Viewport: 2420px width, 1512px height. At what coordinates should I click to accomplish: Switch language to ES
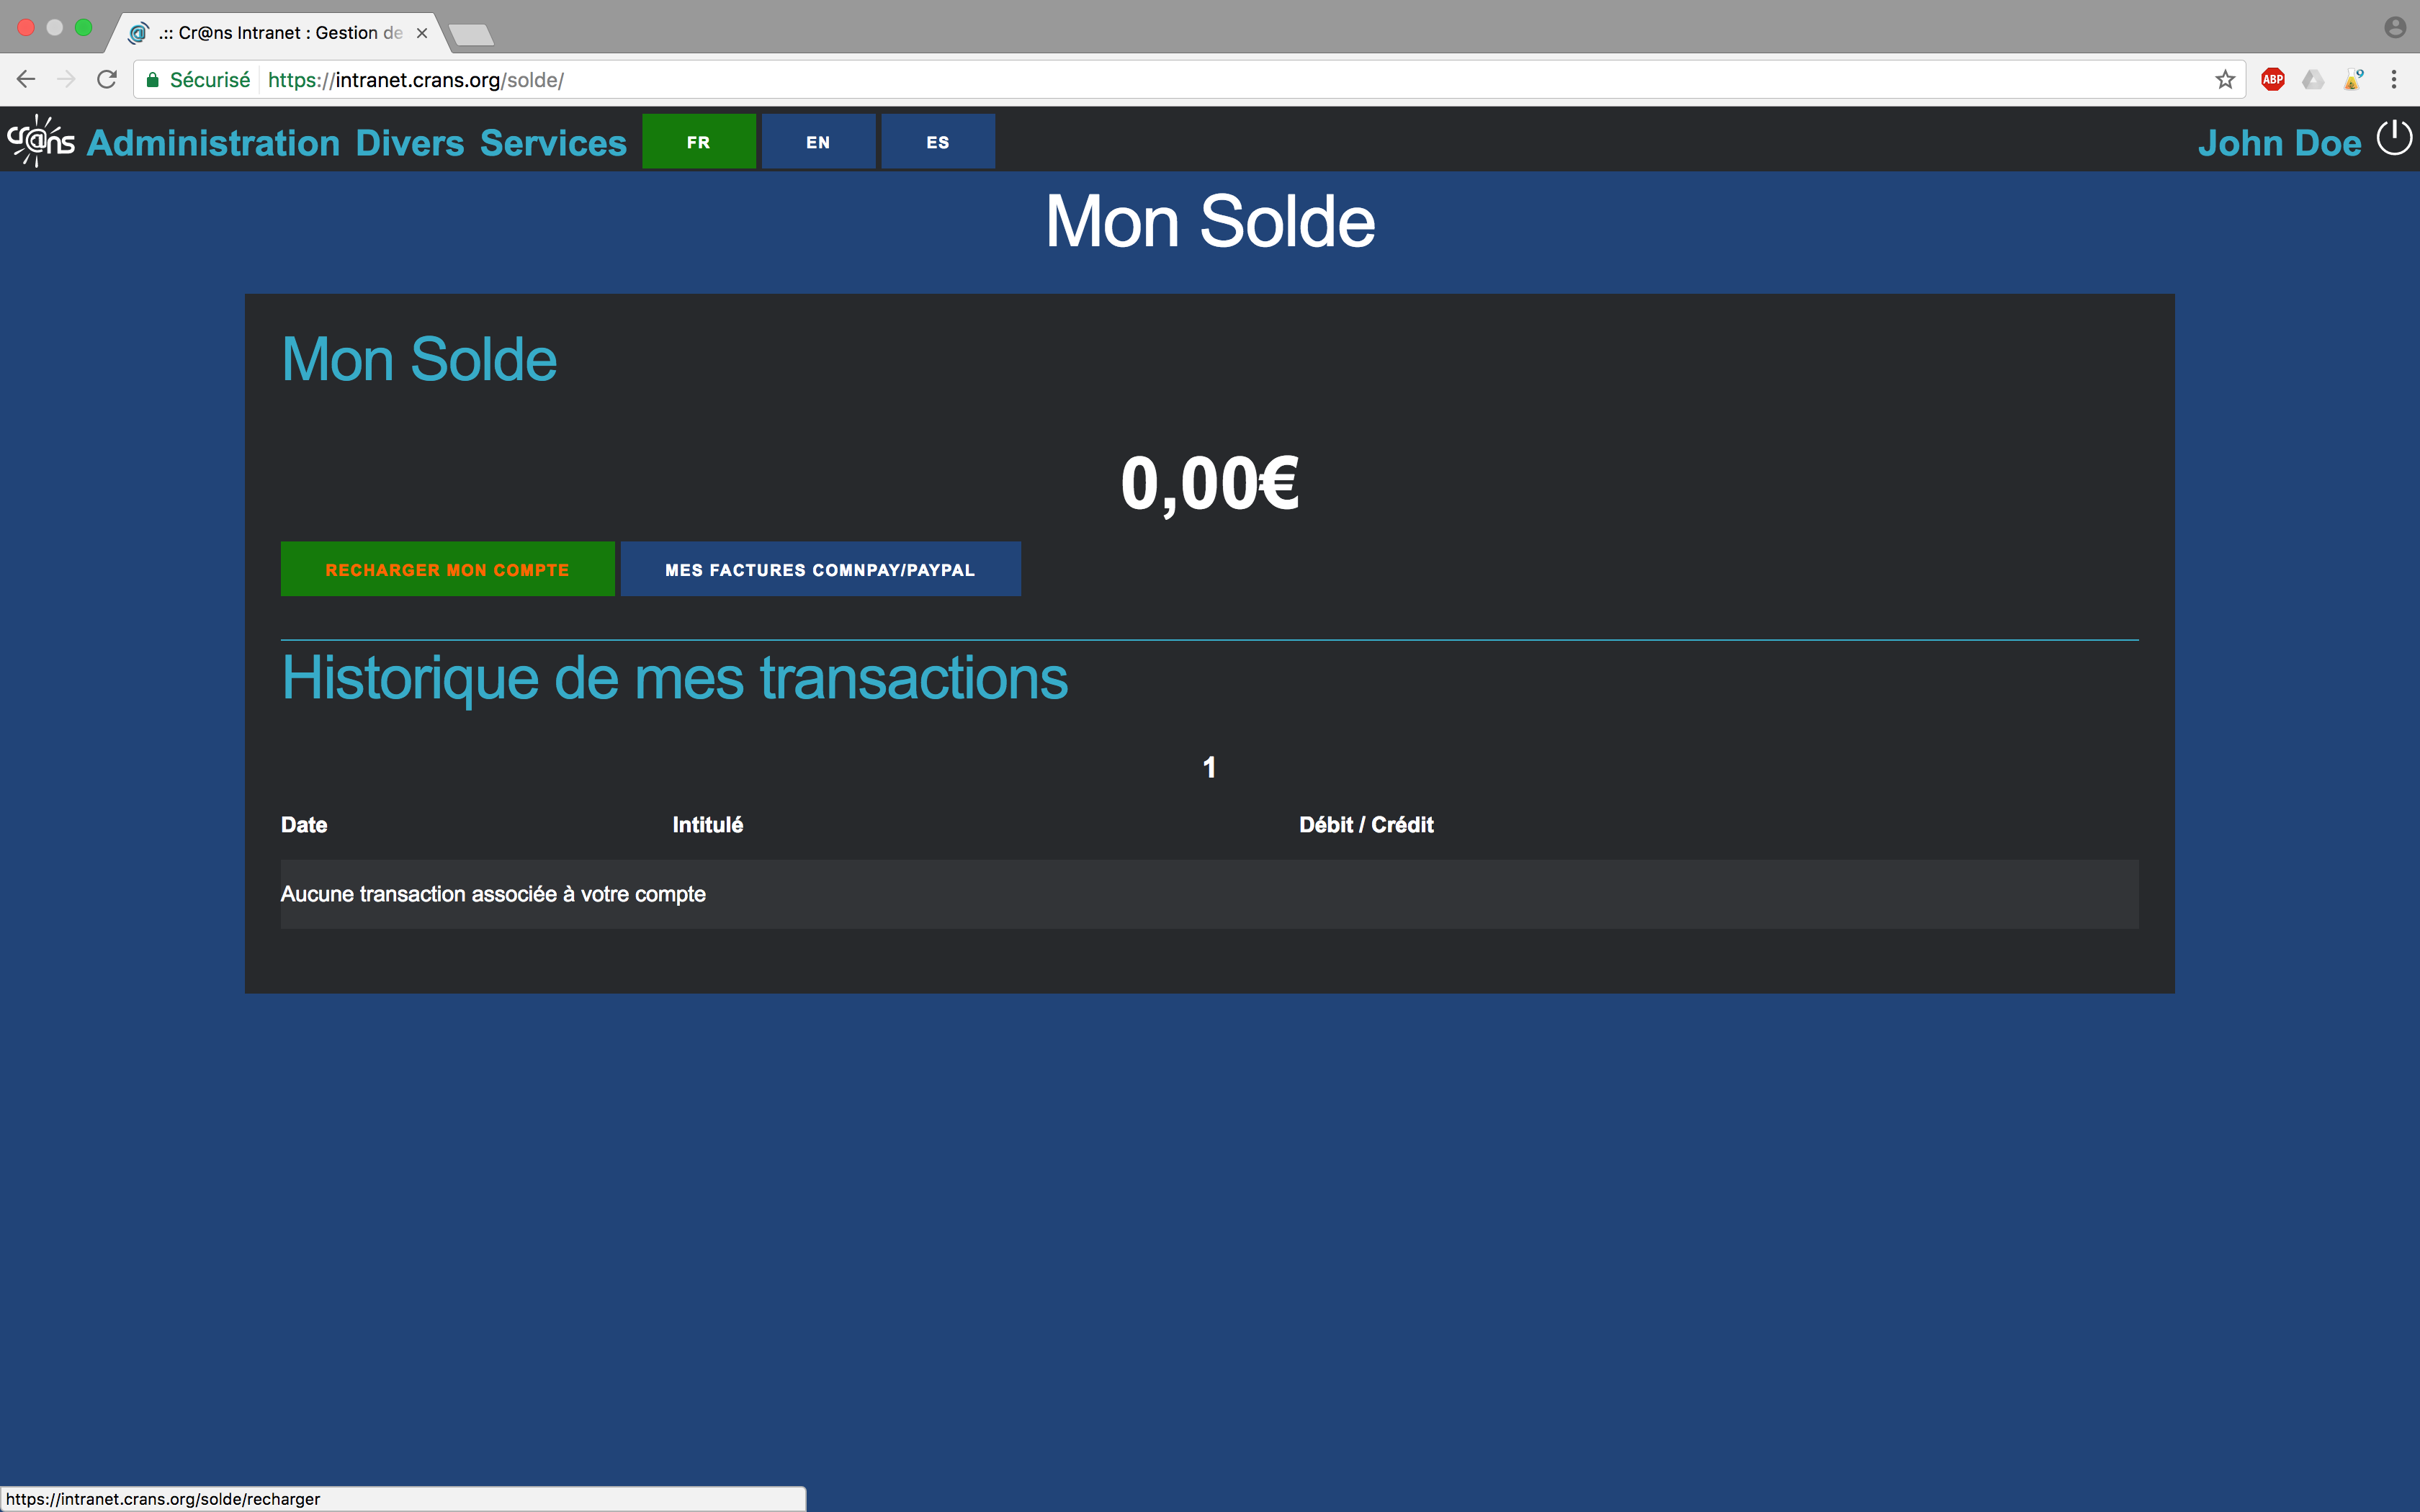tap(937, 142)
